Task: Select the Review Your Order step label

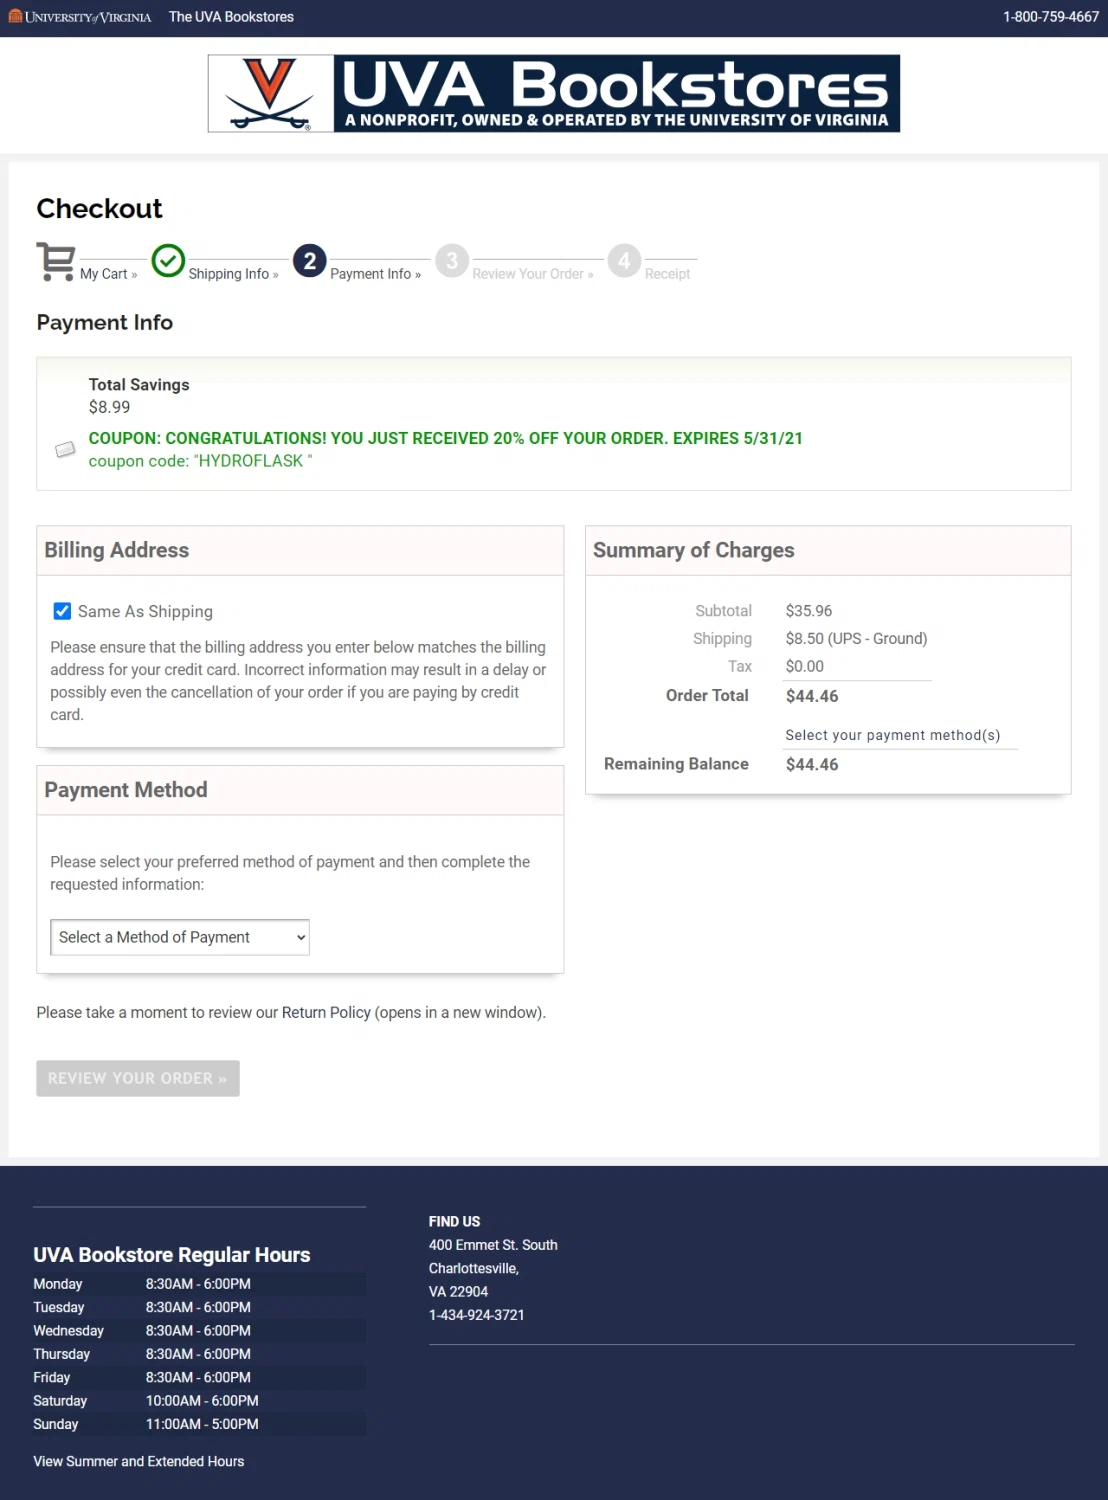Action: coord(532,274)
